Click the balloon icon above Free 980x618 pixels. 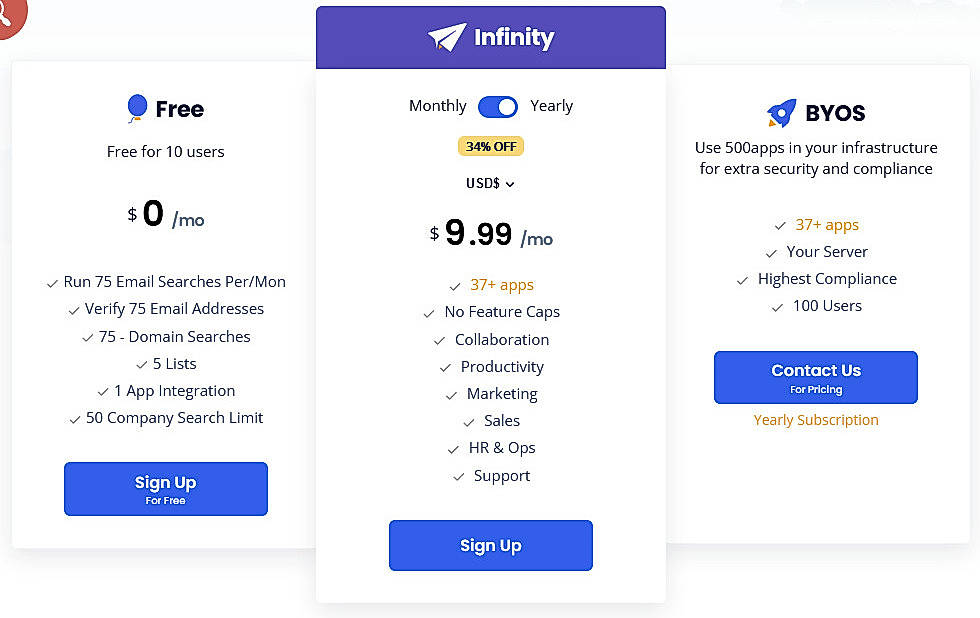[x=137, y=107]
